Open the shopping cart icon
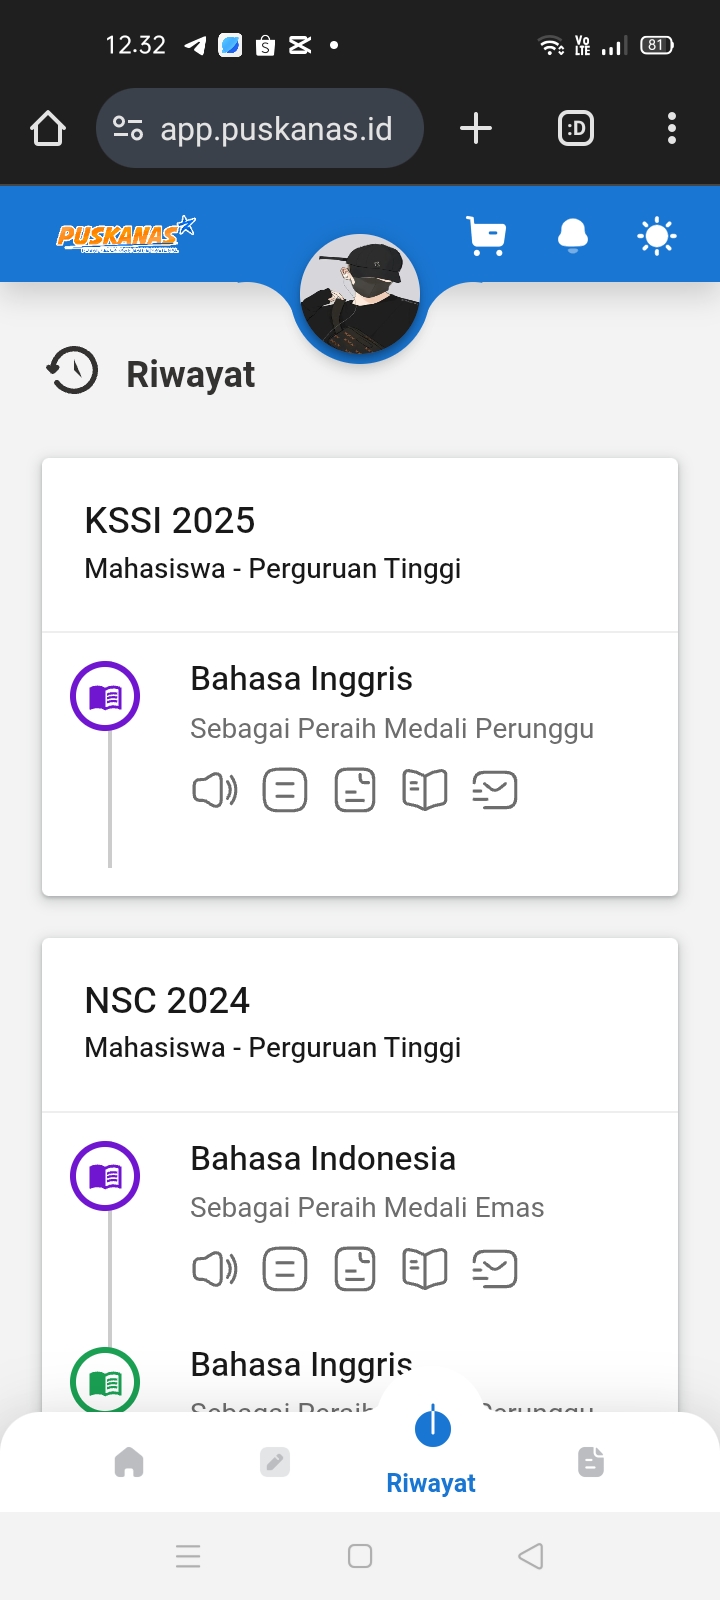The width and height of the screenshot is (720, 1600). click(x=486, y=236)
